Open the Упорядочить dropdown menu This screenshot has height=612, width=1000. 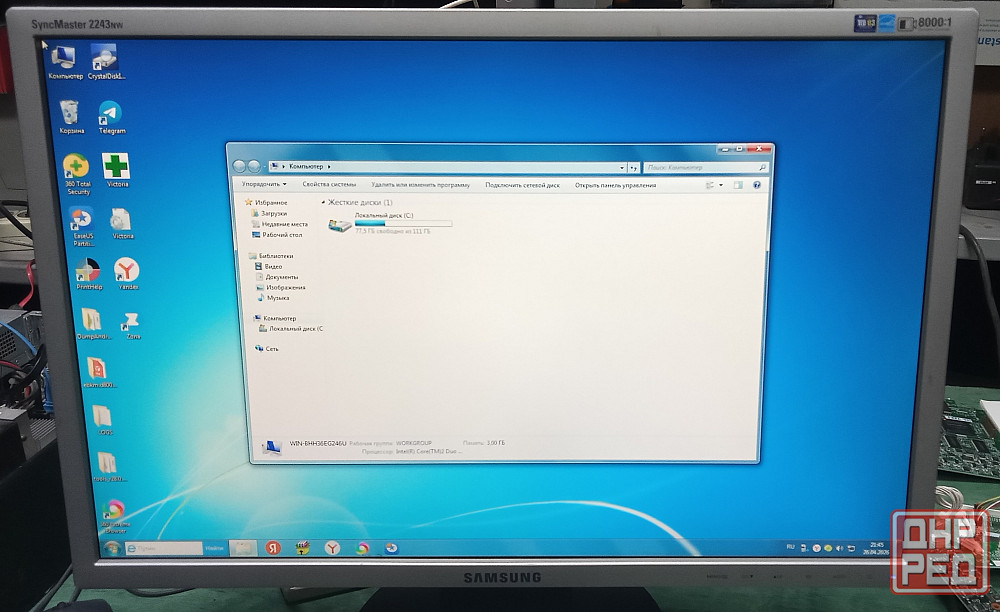click(x=264, y=185)
